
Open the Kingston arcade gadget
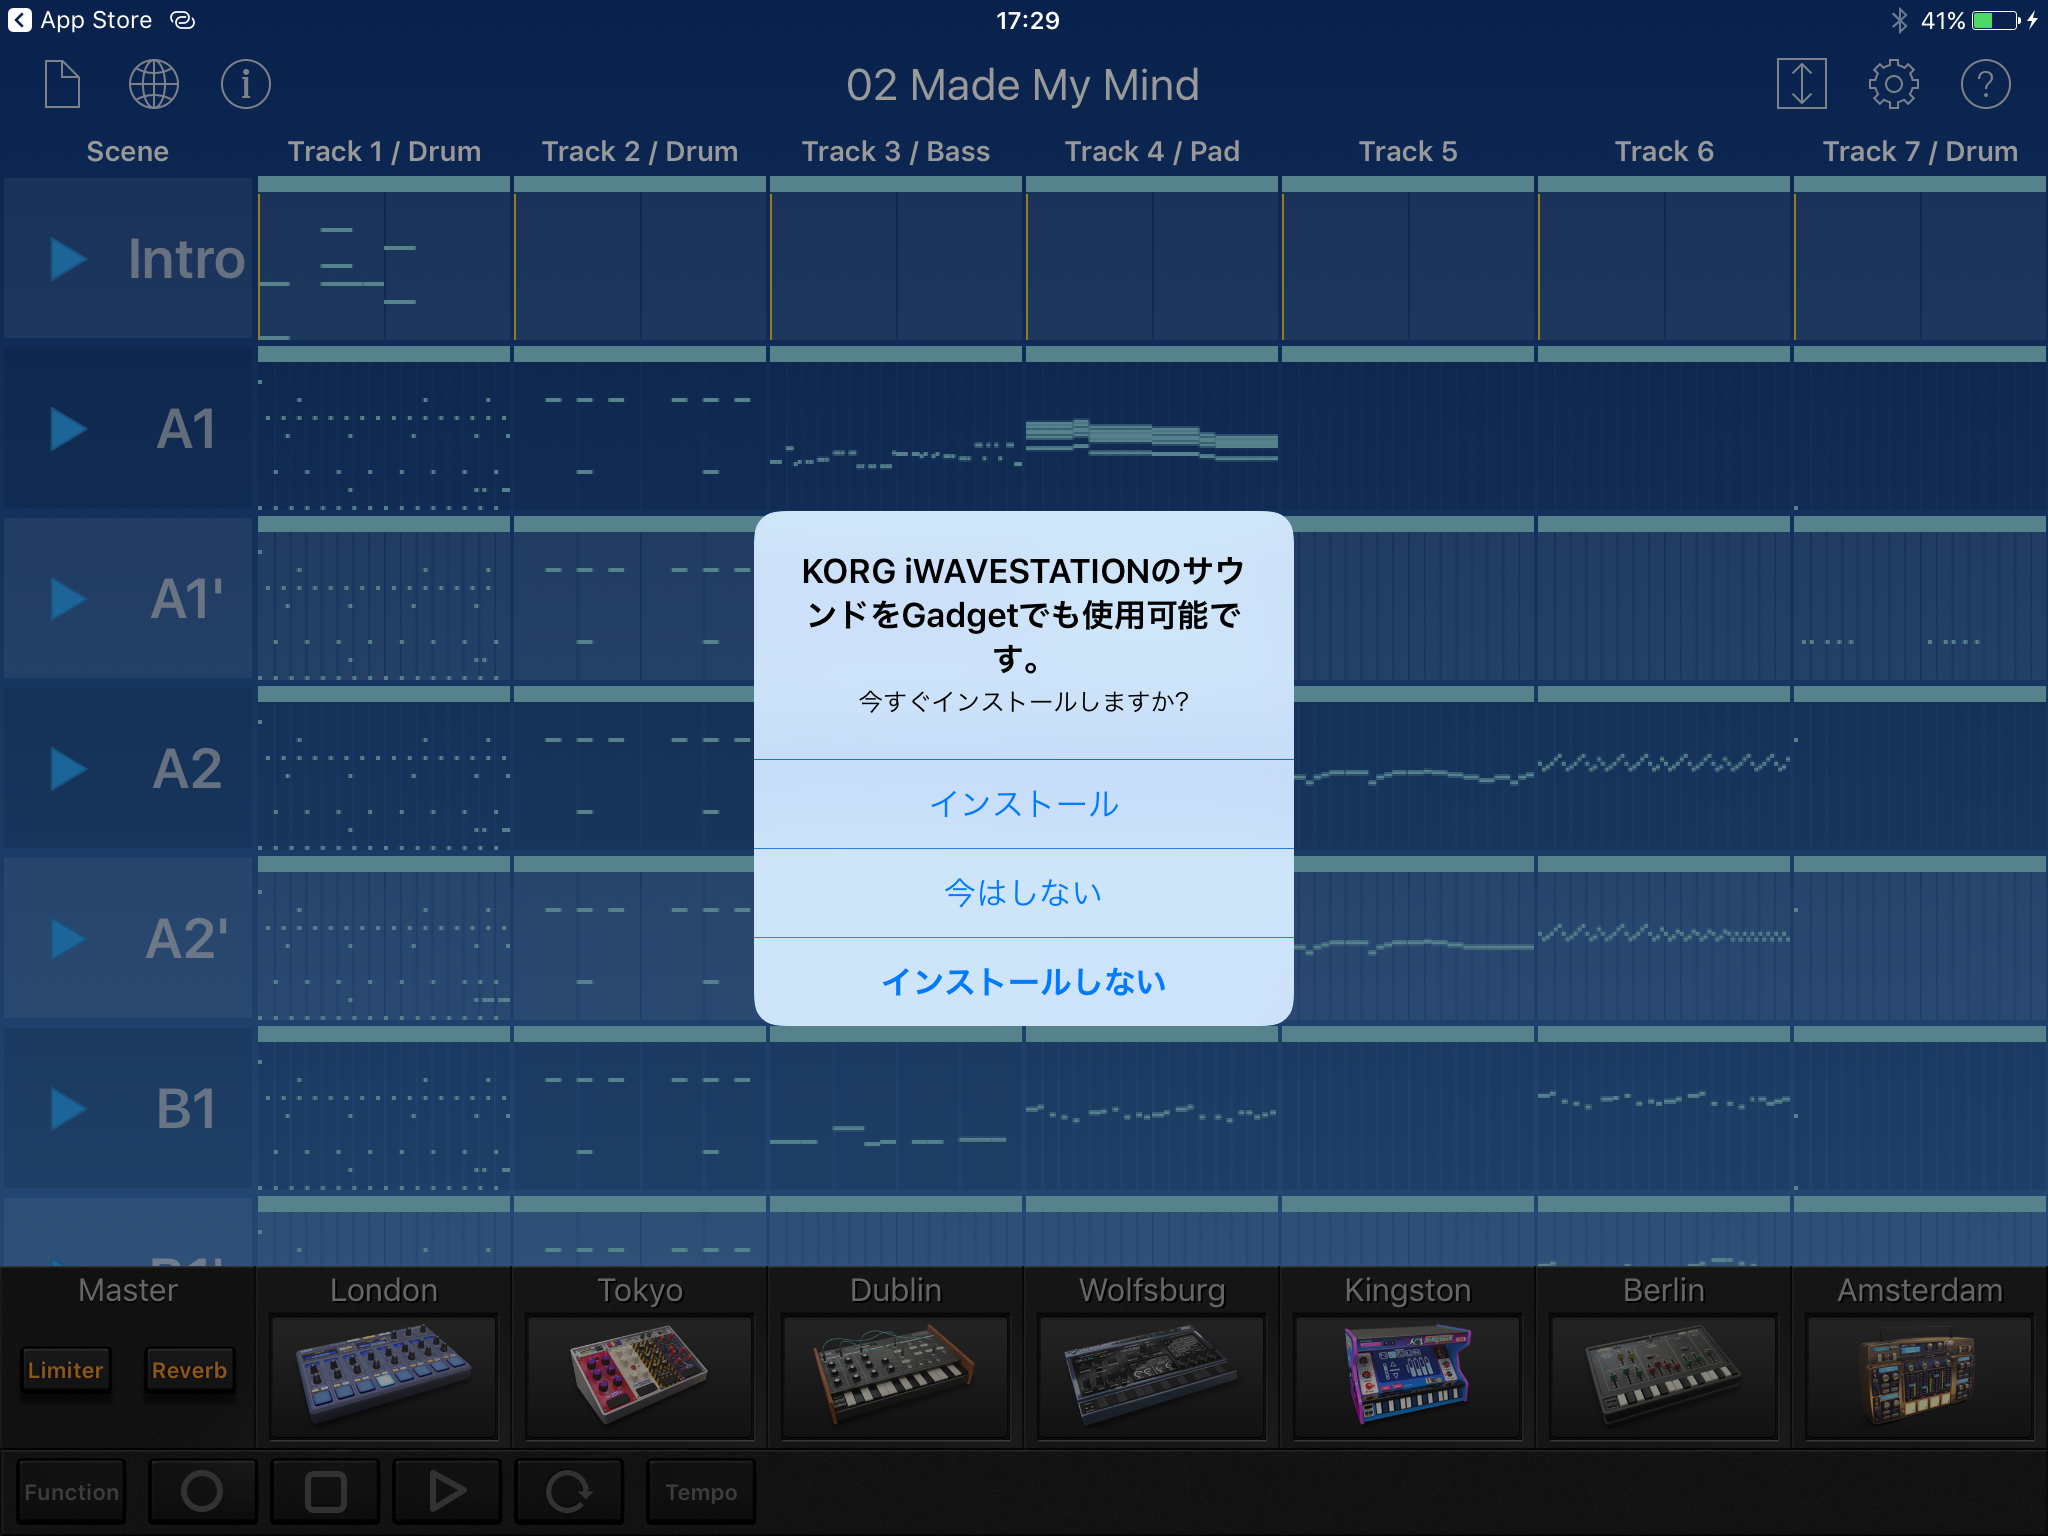click(1408, 1376)
